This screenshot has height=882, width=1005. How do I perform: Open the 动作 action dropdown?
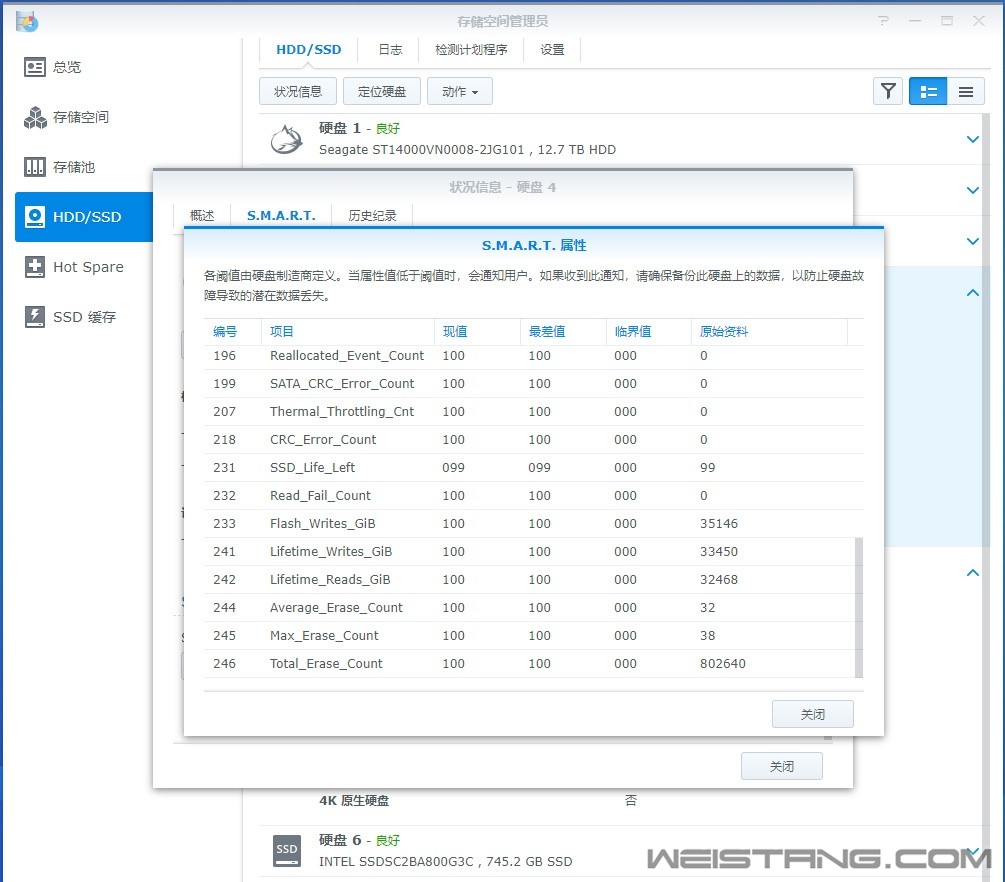[x=460, y=92]
